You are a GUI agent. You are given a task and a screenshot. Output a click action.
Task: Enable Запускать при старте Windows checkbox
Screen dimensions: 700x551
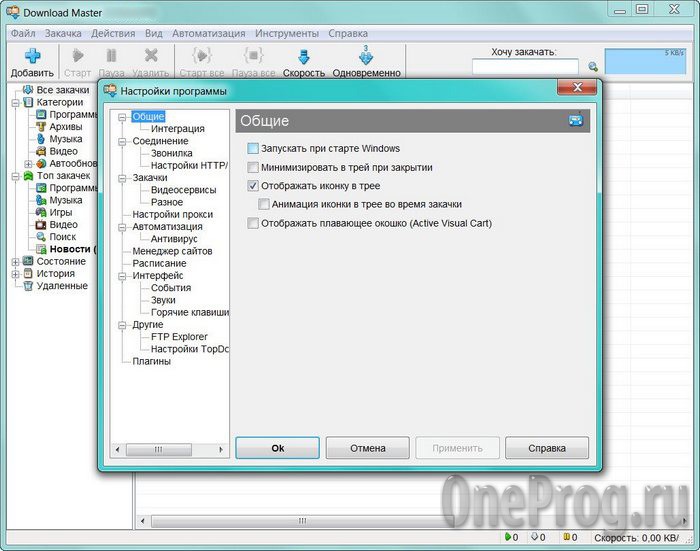tap(253, 148)
